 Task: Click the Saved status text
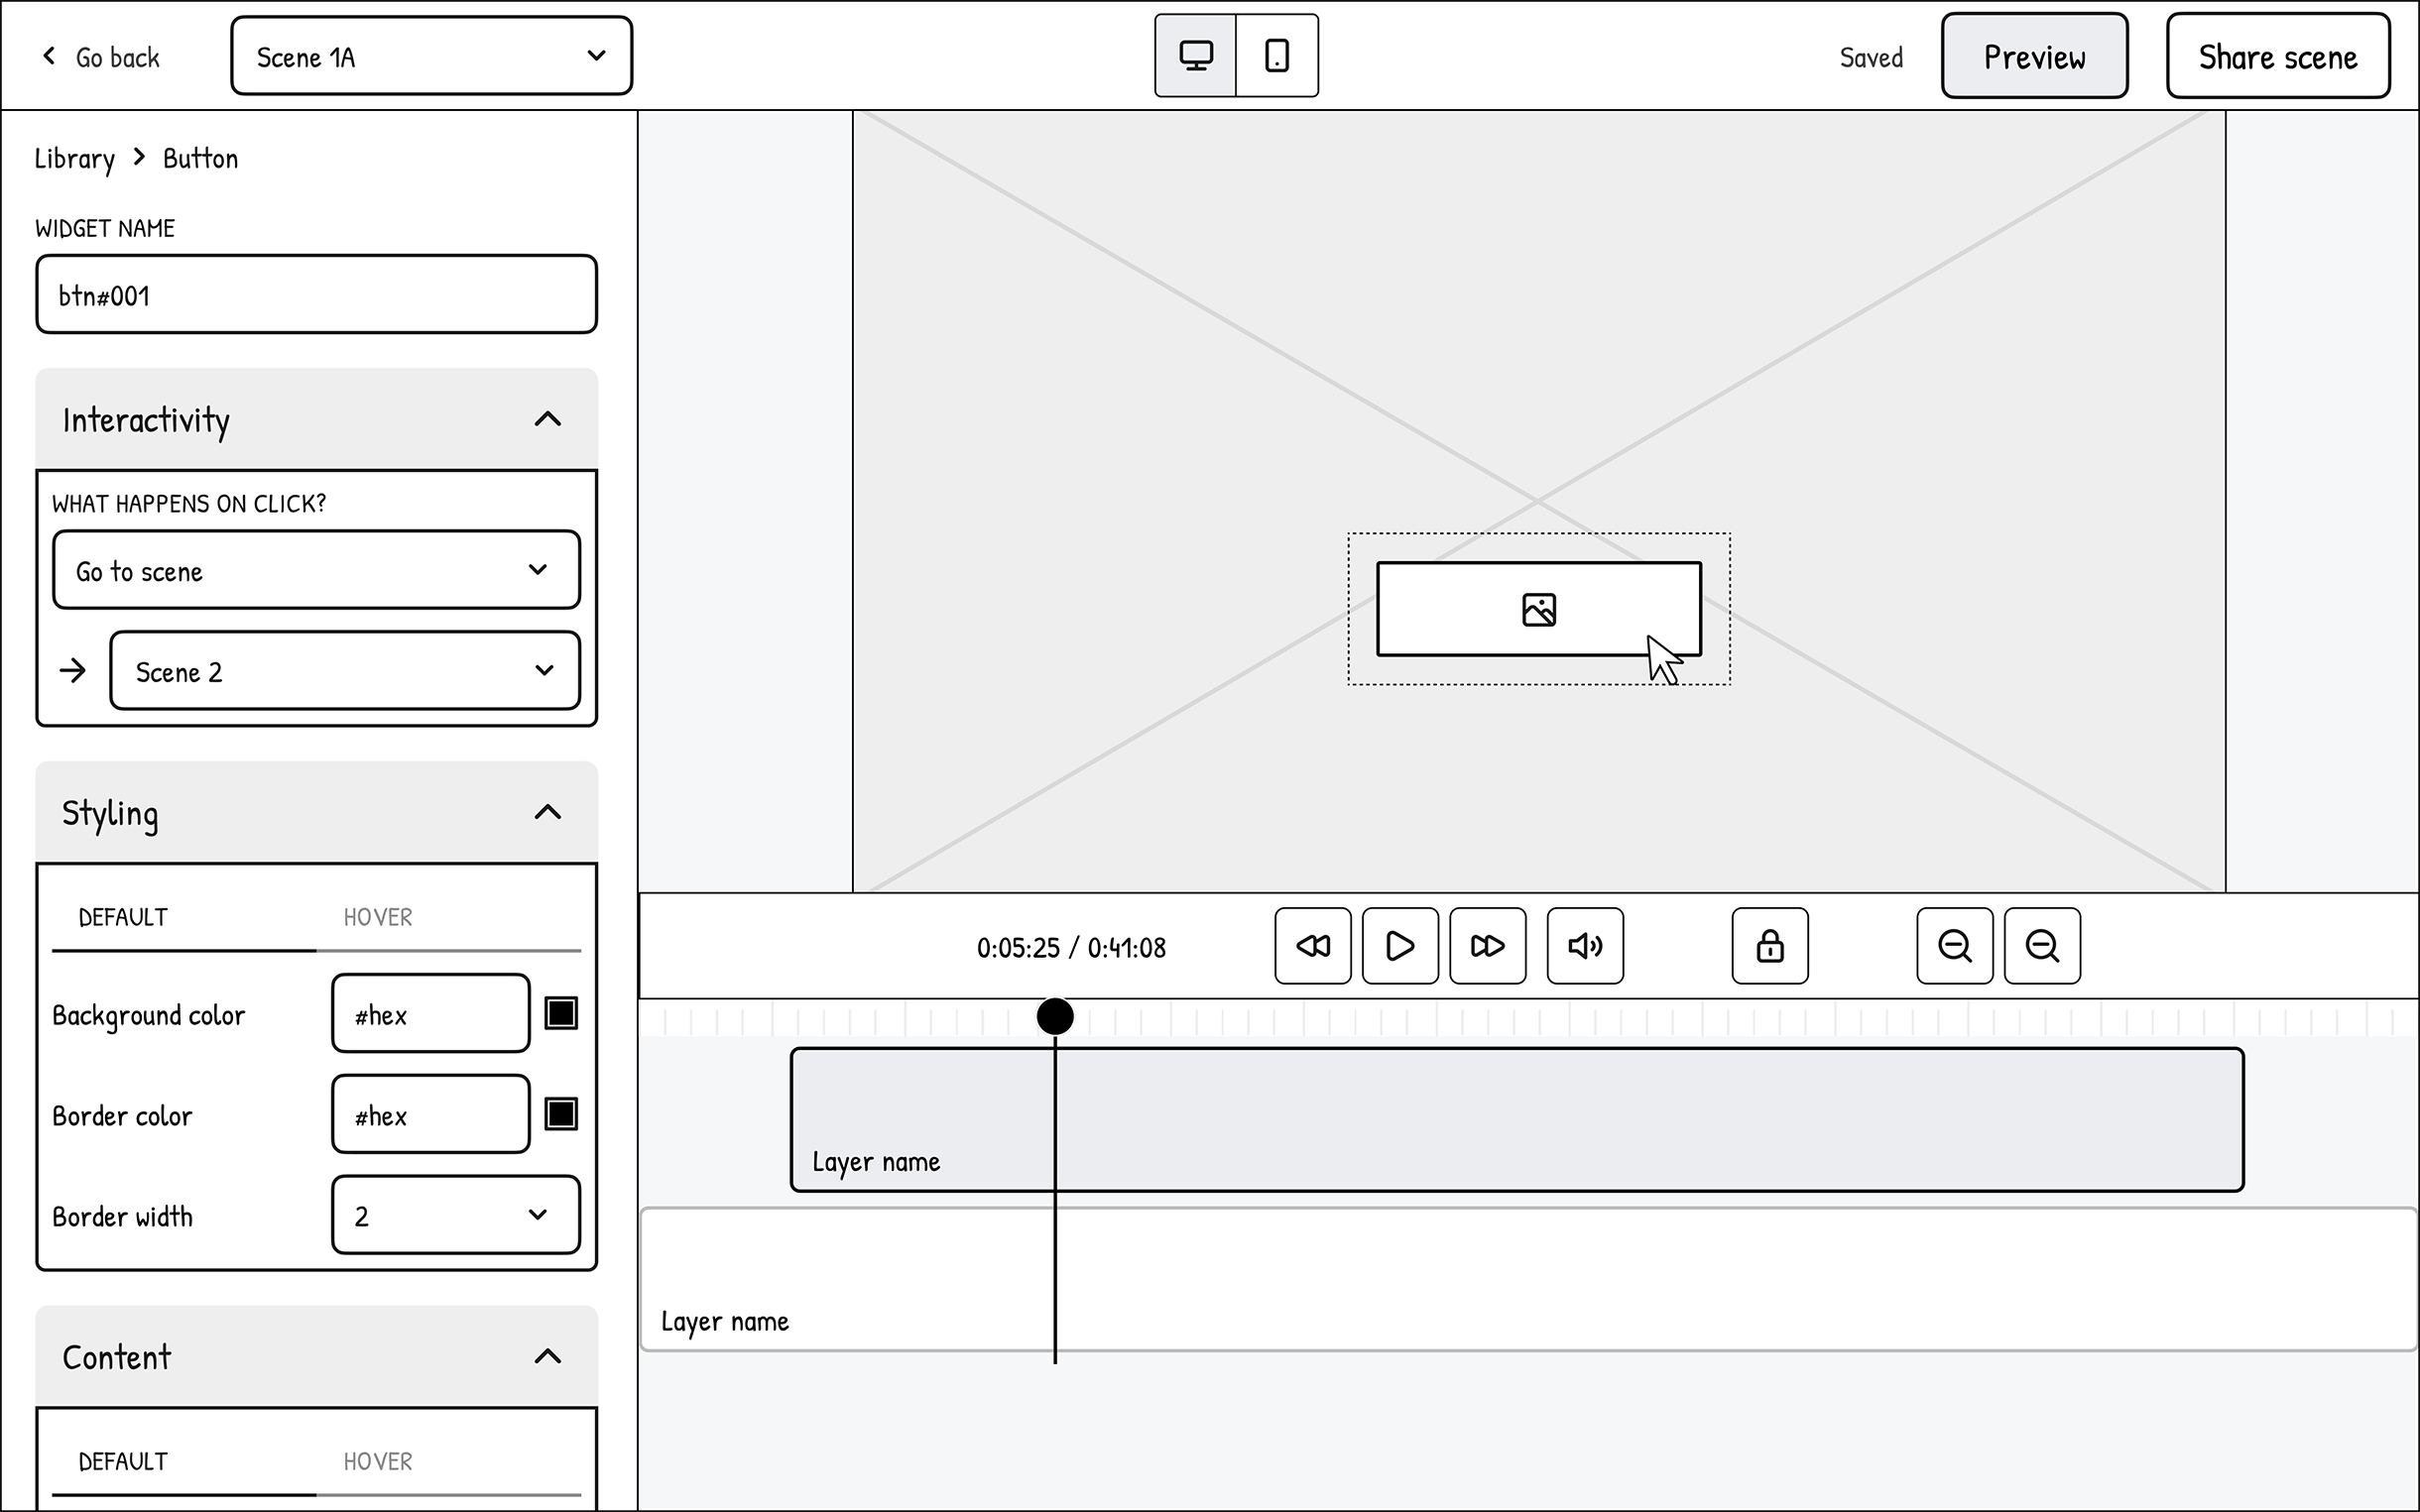pyautogui.click(x=1871, y=58)
